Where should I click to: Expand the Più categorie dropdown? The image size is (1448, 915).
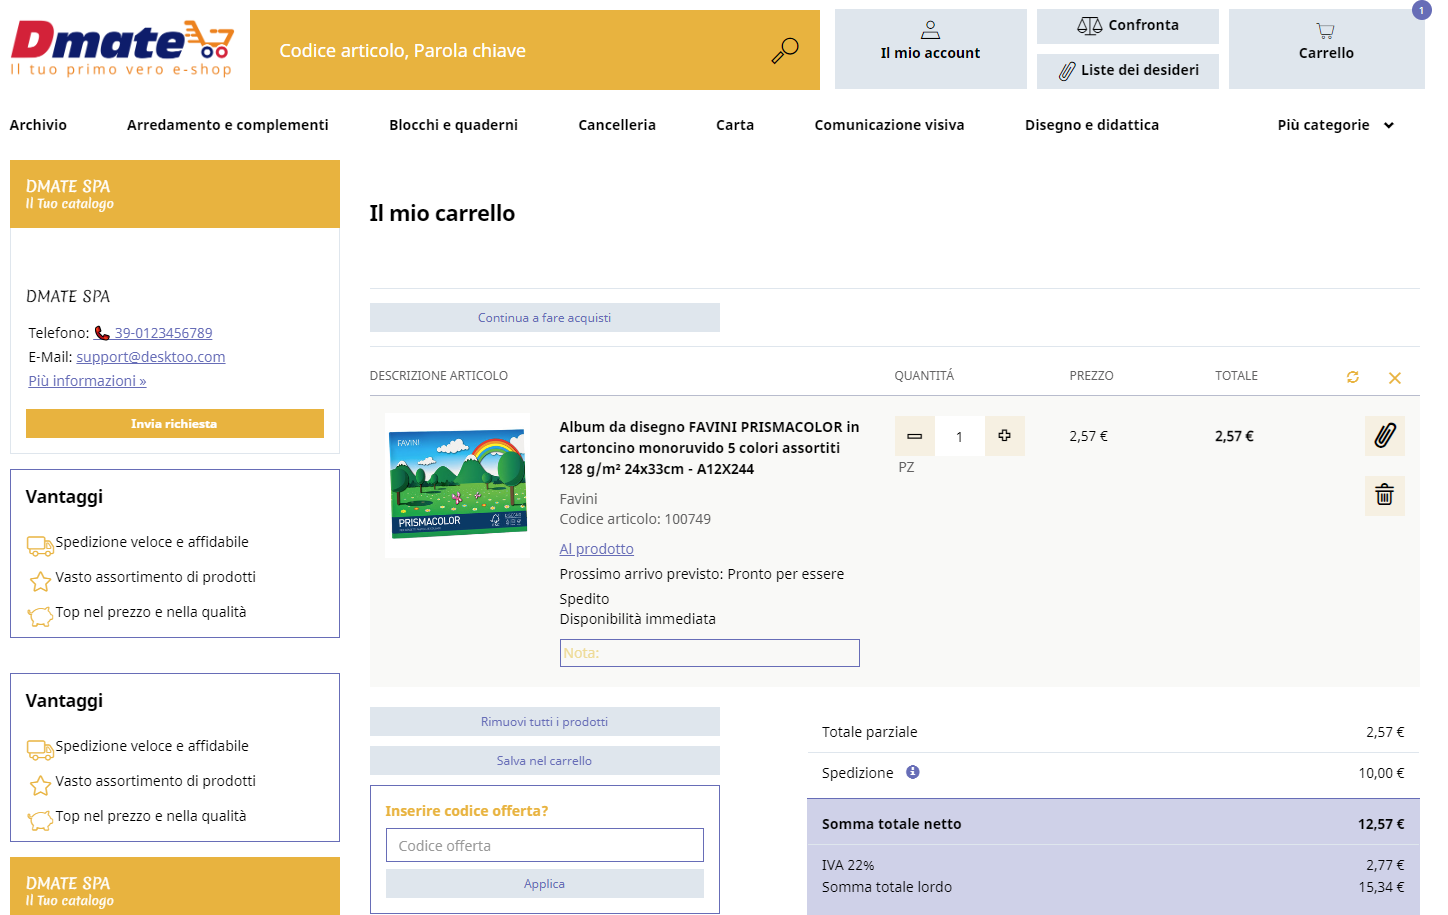click(x=1335, y=125)
